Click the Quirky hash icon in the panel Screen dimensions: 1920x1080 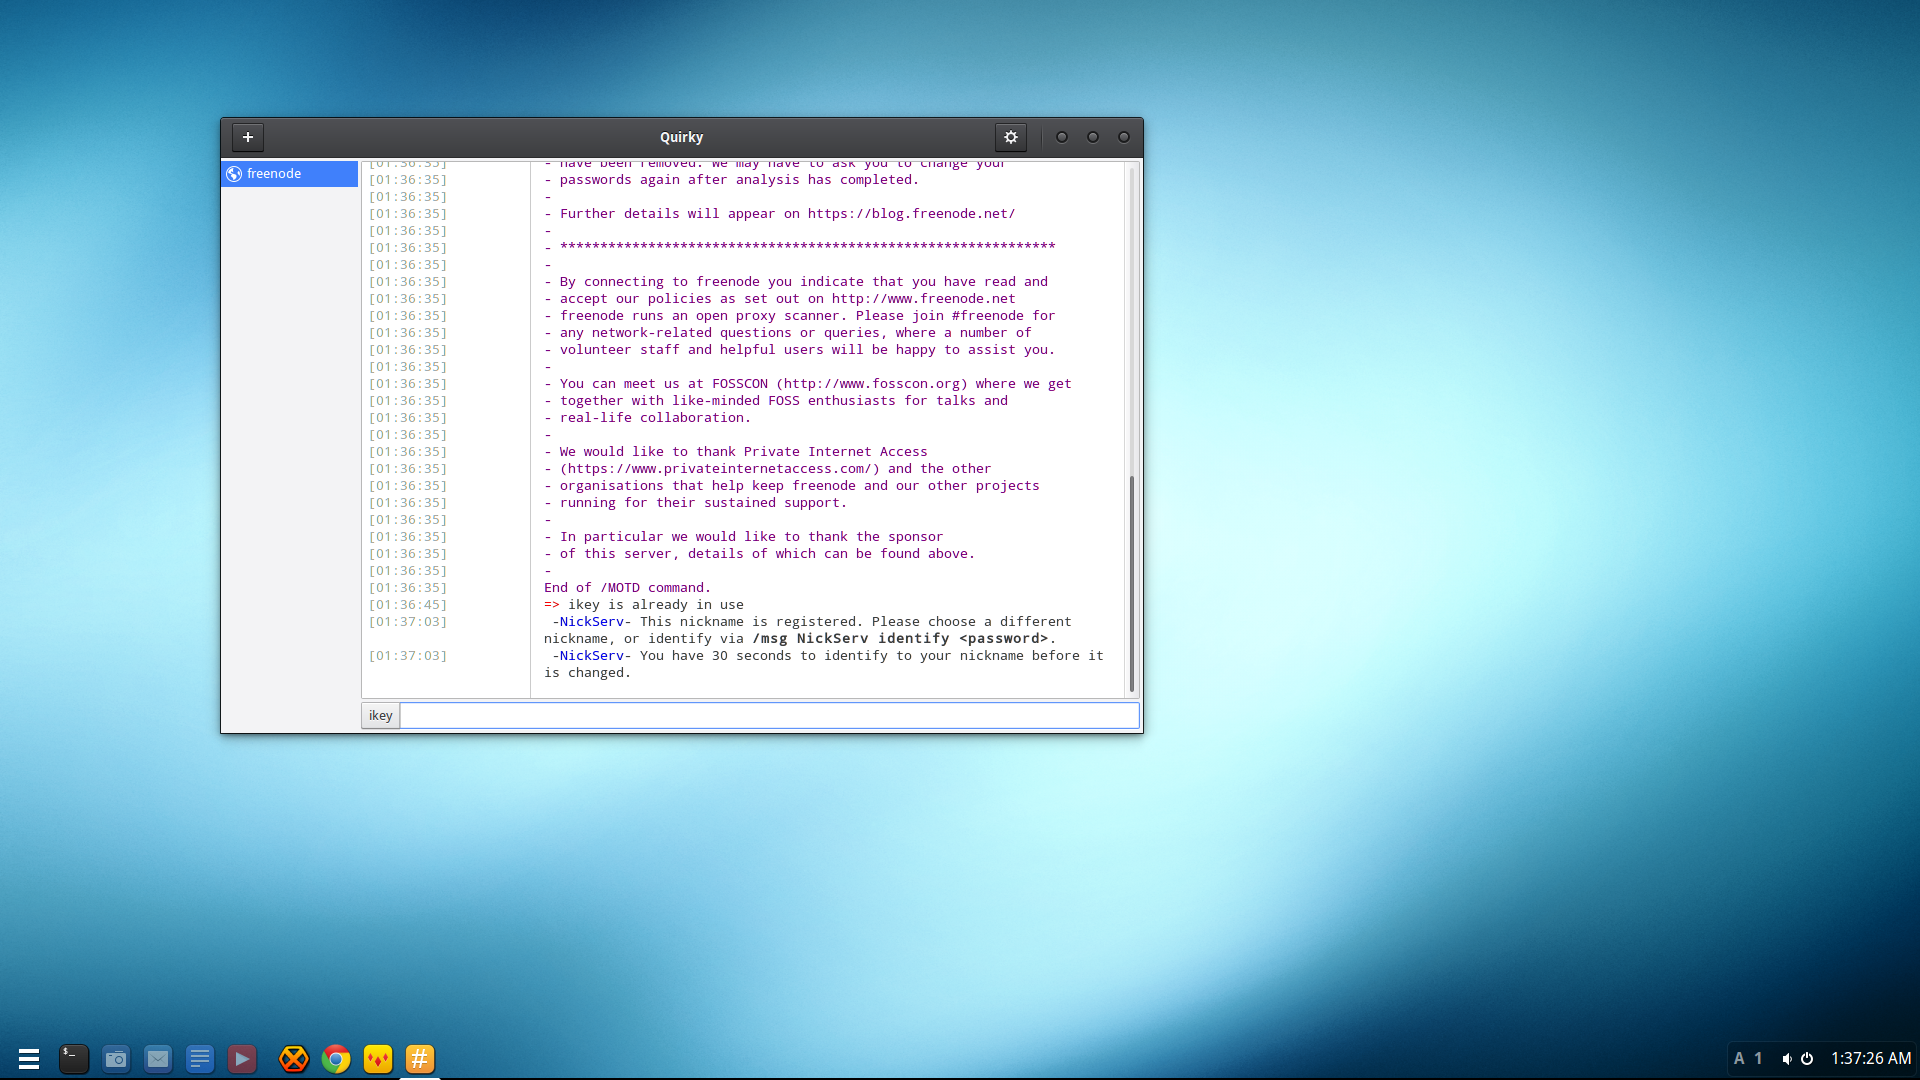420,1059
